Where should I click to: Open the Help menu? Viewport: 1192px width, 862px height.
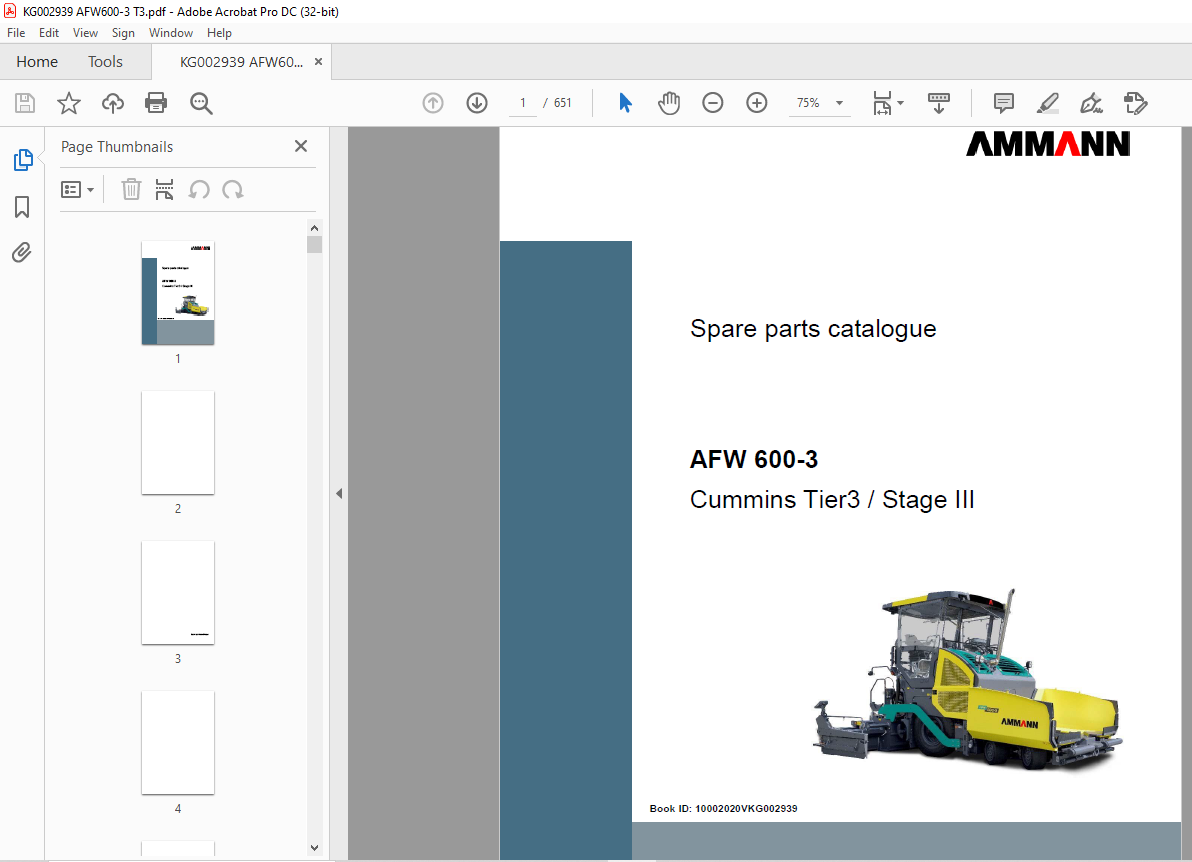(219, 33)
